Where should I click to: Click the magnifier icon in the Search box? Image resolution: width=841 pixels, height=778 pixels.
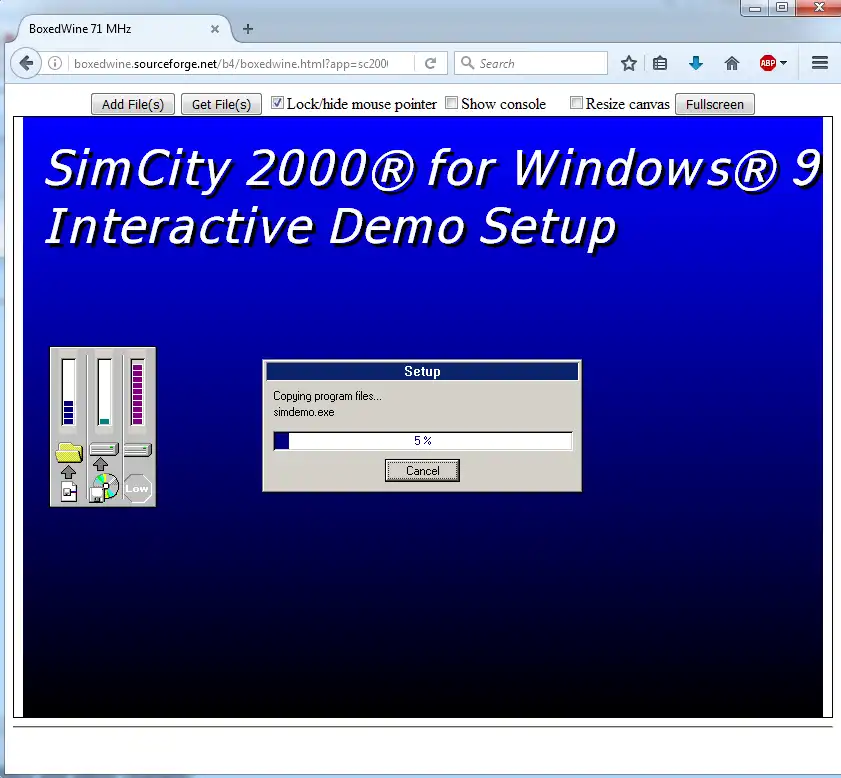click(467, 63)
